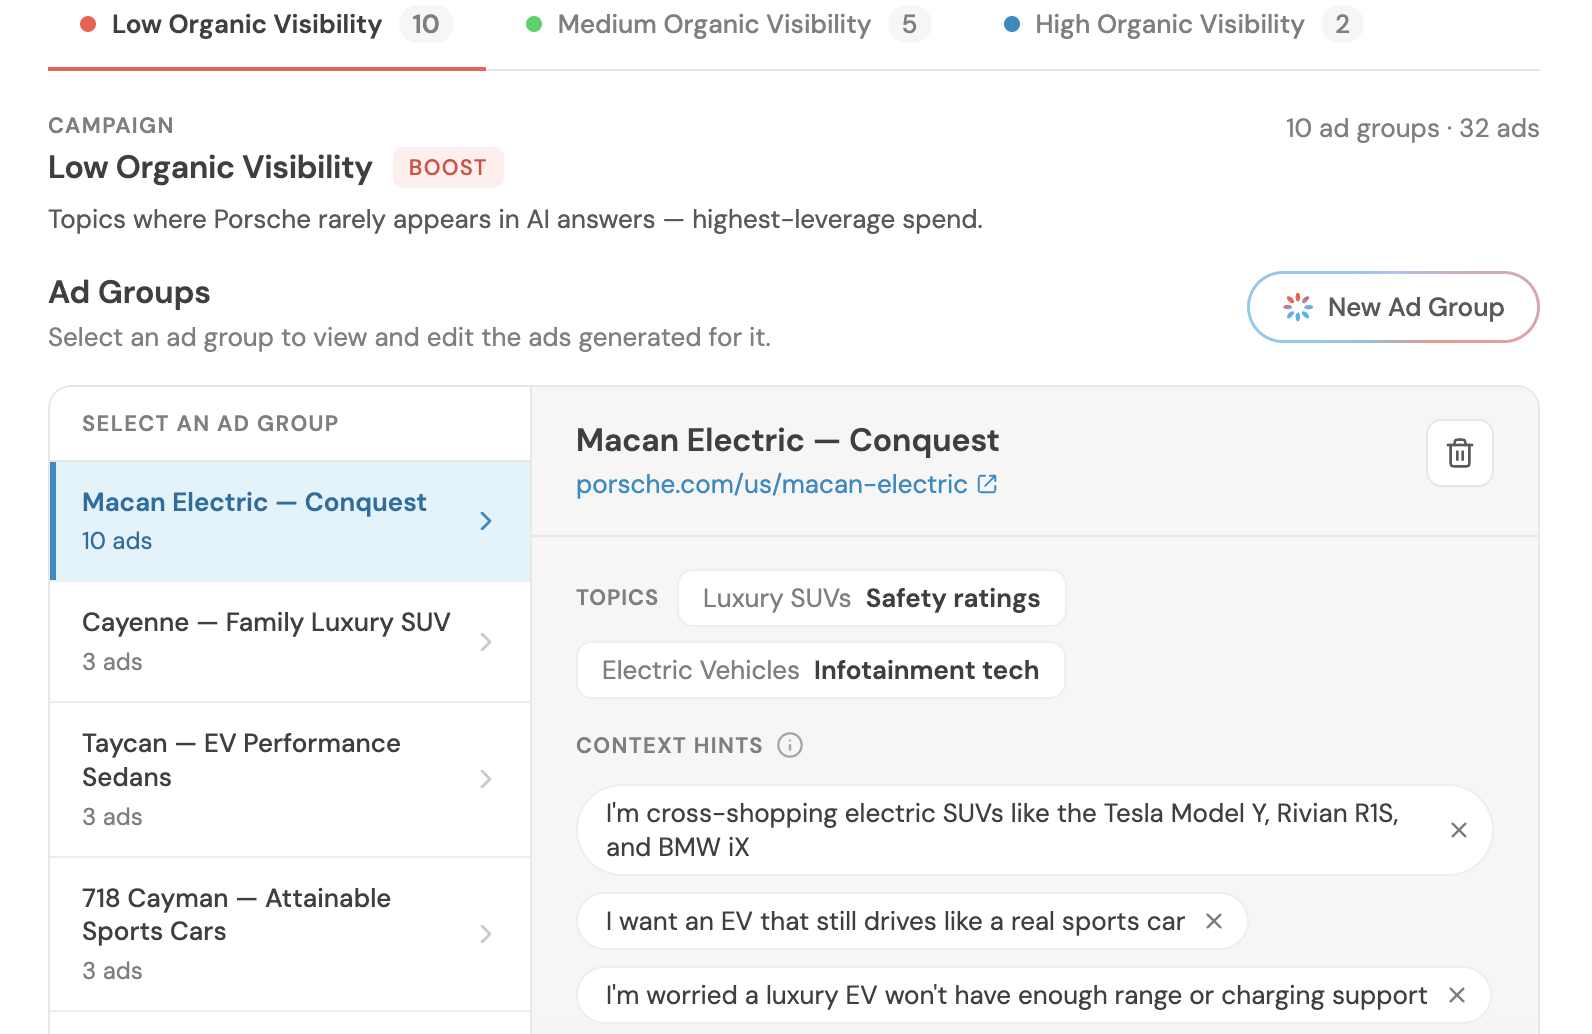
Task: Expand the Cayenne — Family Luxury SUV chevron
Action: (x=486, y=642)
